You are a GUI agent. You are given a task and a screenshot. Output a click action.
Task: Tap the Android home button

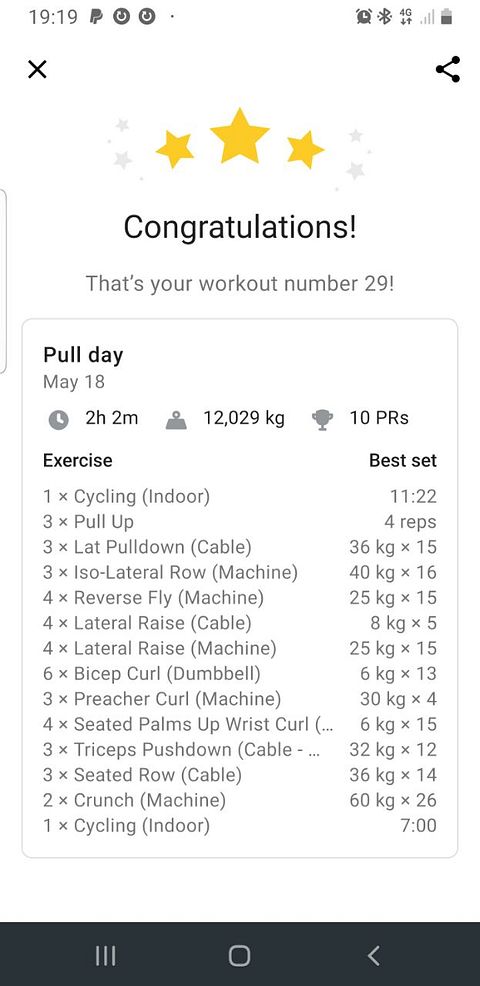tap(240, 956)
